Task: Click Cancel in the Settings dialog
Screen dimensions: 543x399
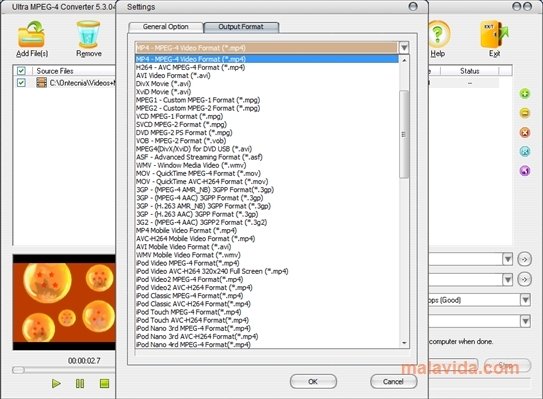Action: [393, 381]
